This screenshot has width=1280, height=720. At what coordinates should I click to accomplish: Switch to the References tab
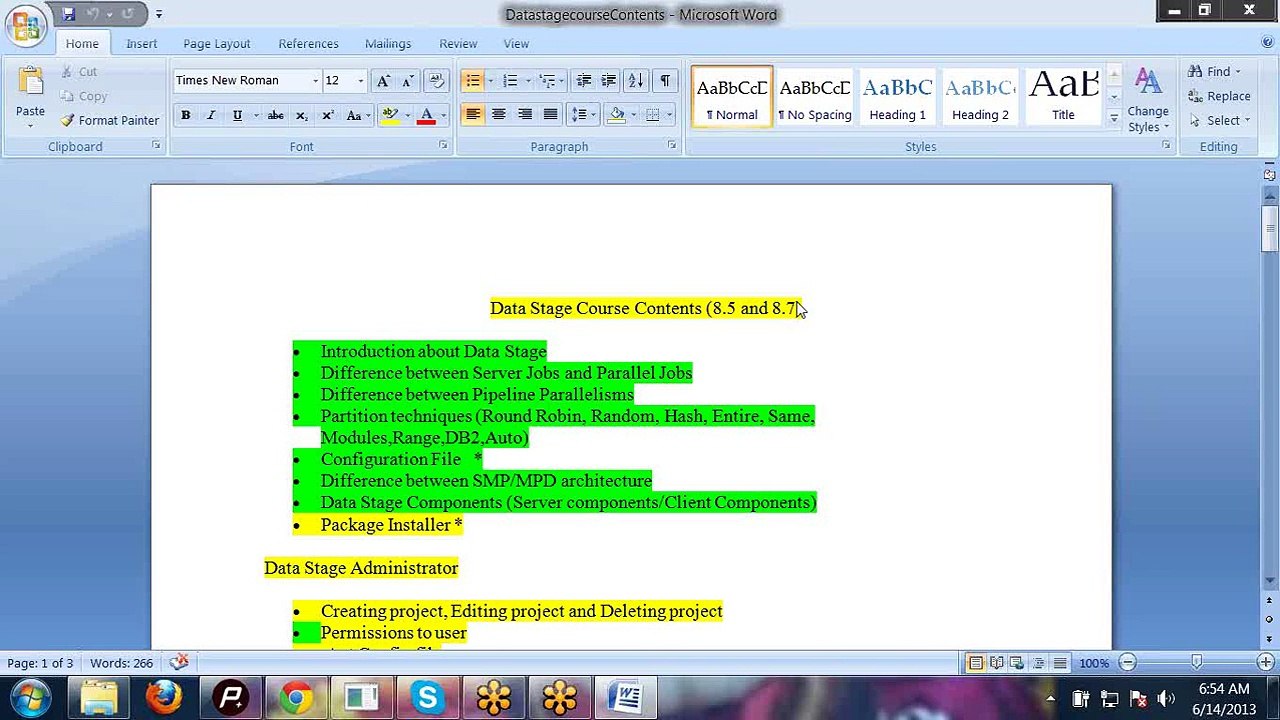(308, 44)
